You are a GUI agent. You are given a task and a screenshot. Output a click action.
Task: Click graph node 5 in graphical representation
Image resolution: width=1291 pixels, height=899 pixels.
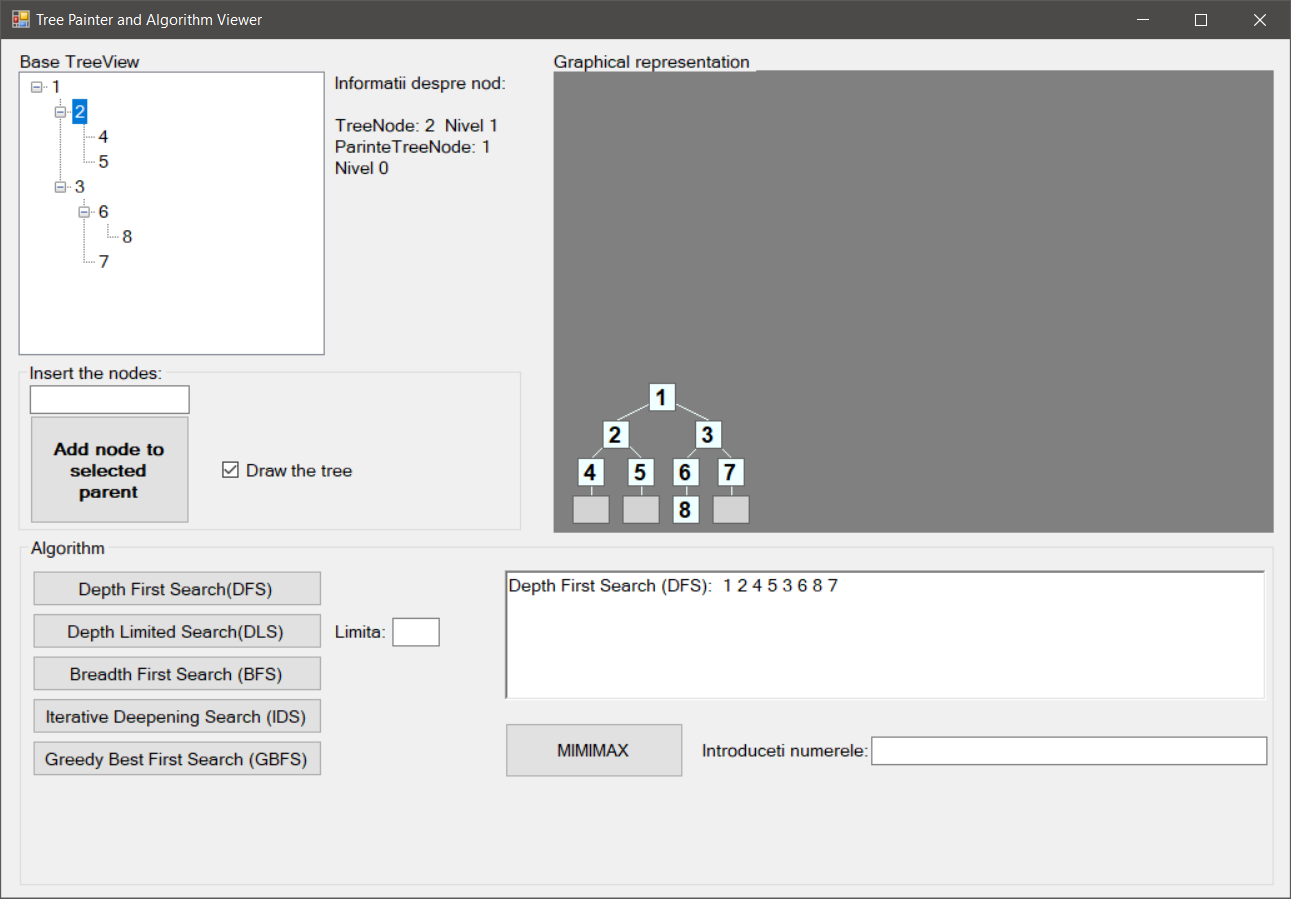pyautogui.click(x=641, y=472)
